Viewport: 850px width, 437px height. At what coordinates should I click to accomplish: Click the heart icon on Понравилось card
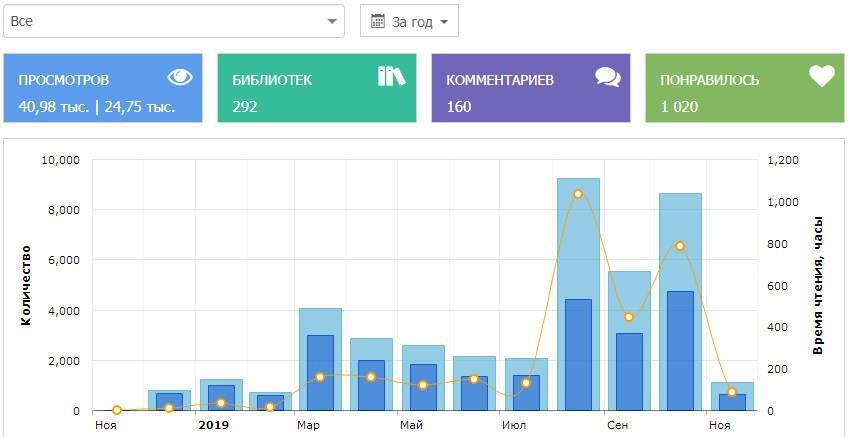[x=821, y=77]
